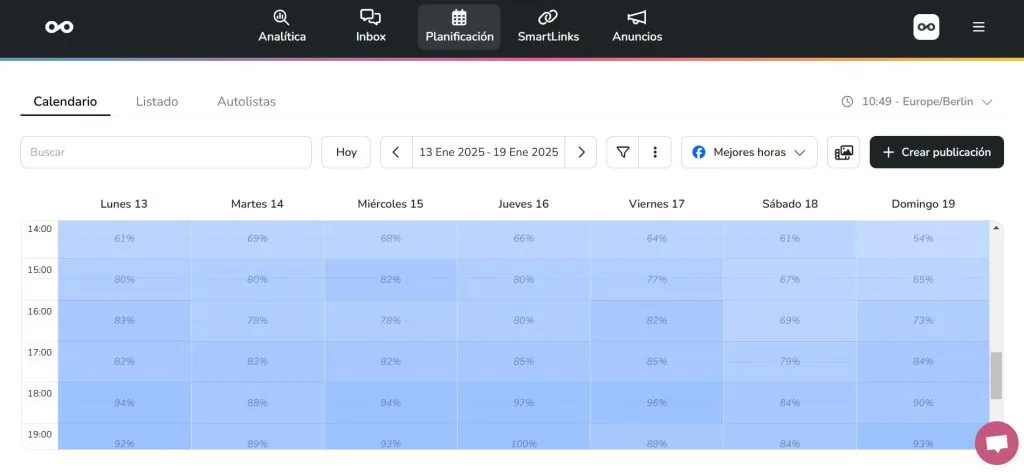Select the Viernes 17 column header
The image size is (1024, 472).
[x=657, y=204]
